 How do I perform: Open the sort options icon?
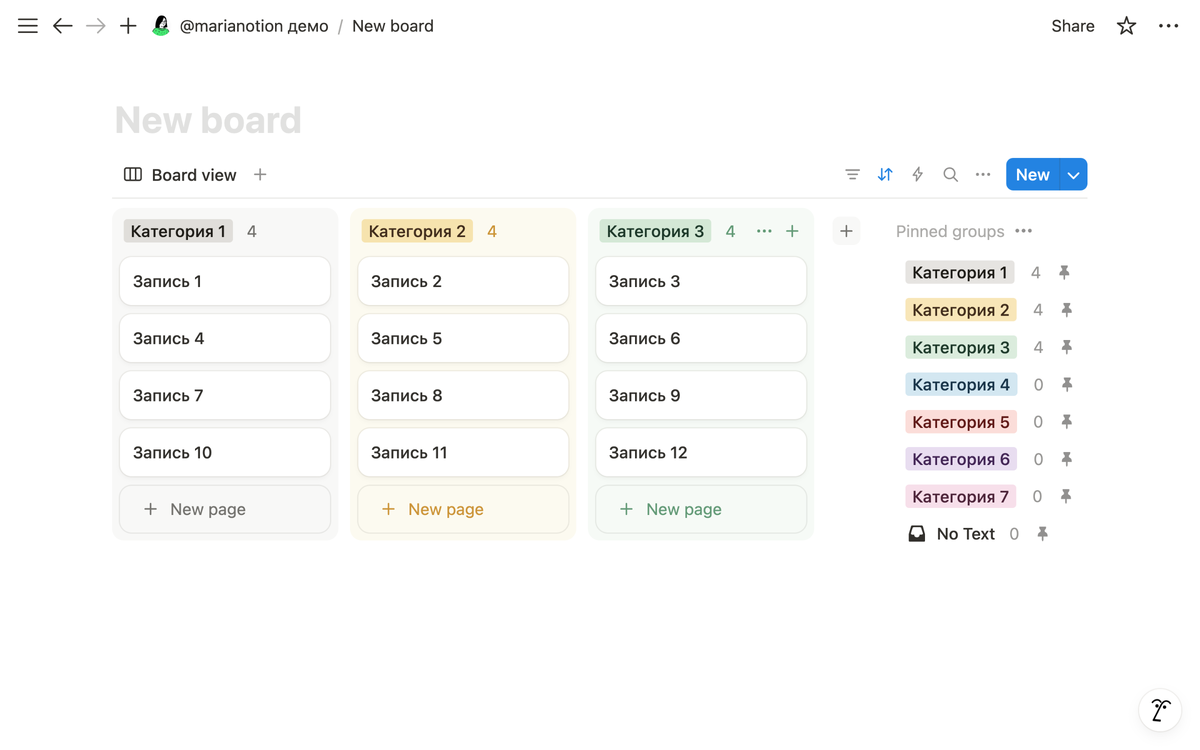(885, 175)
